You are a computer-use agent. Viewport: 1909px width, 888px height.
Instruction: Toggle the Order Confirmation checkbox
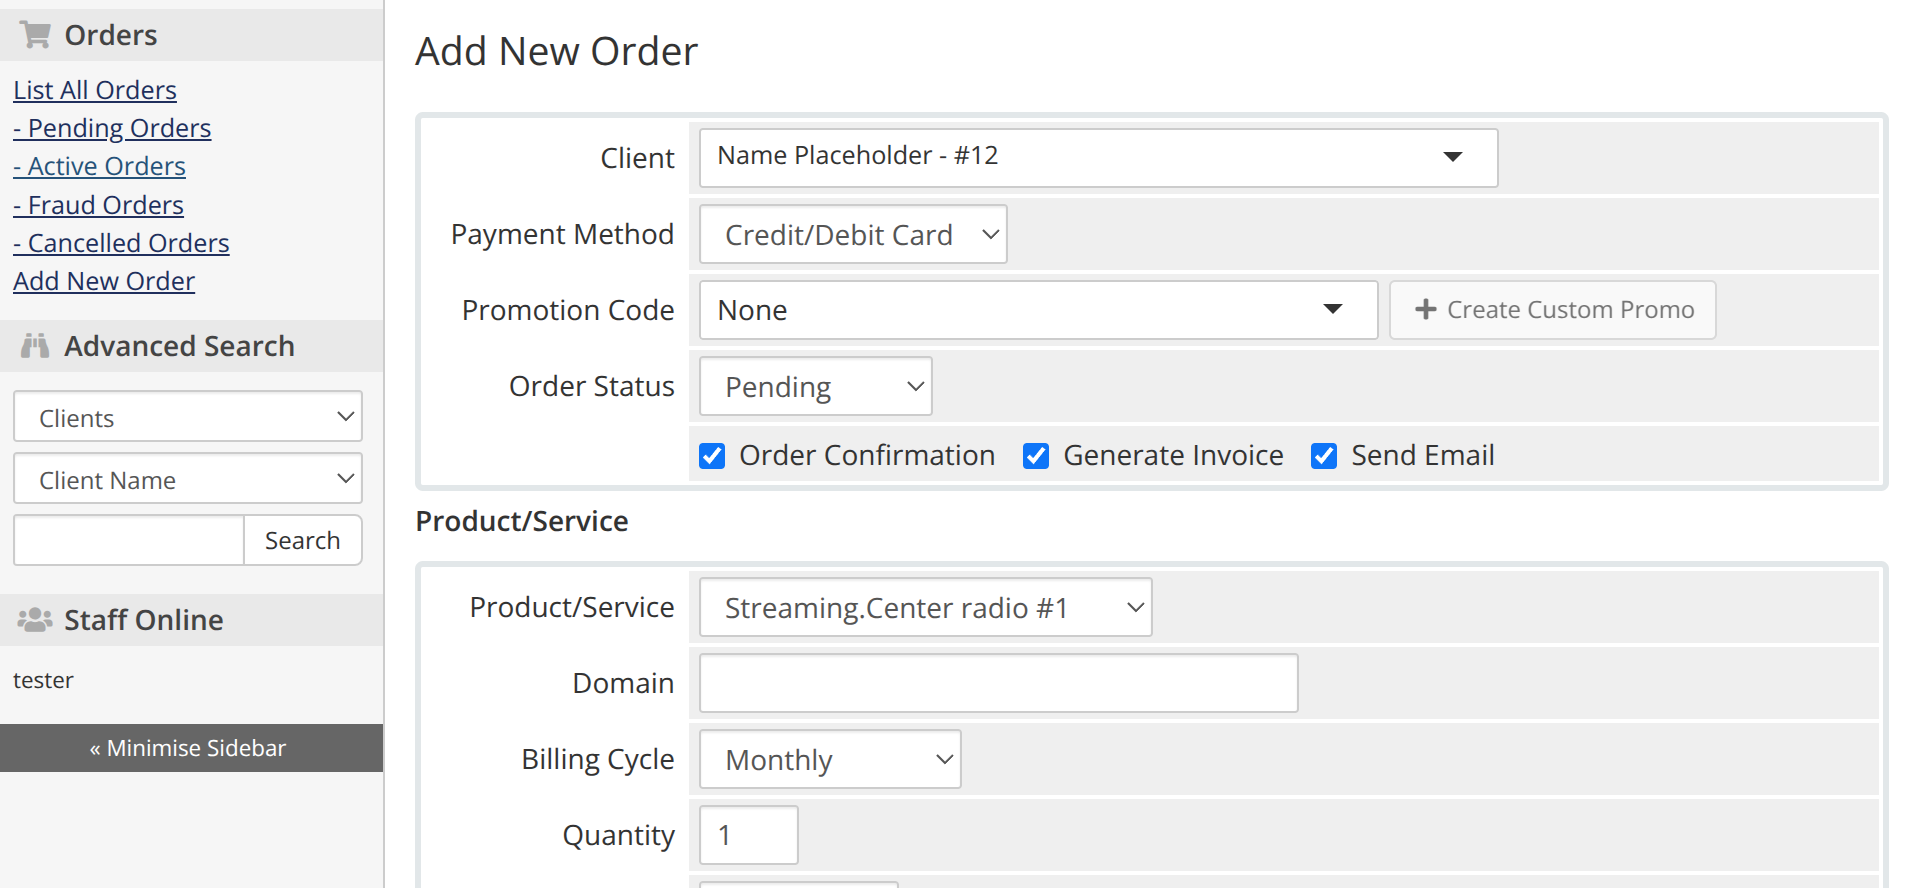click(712, 456)
